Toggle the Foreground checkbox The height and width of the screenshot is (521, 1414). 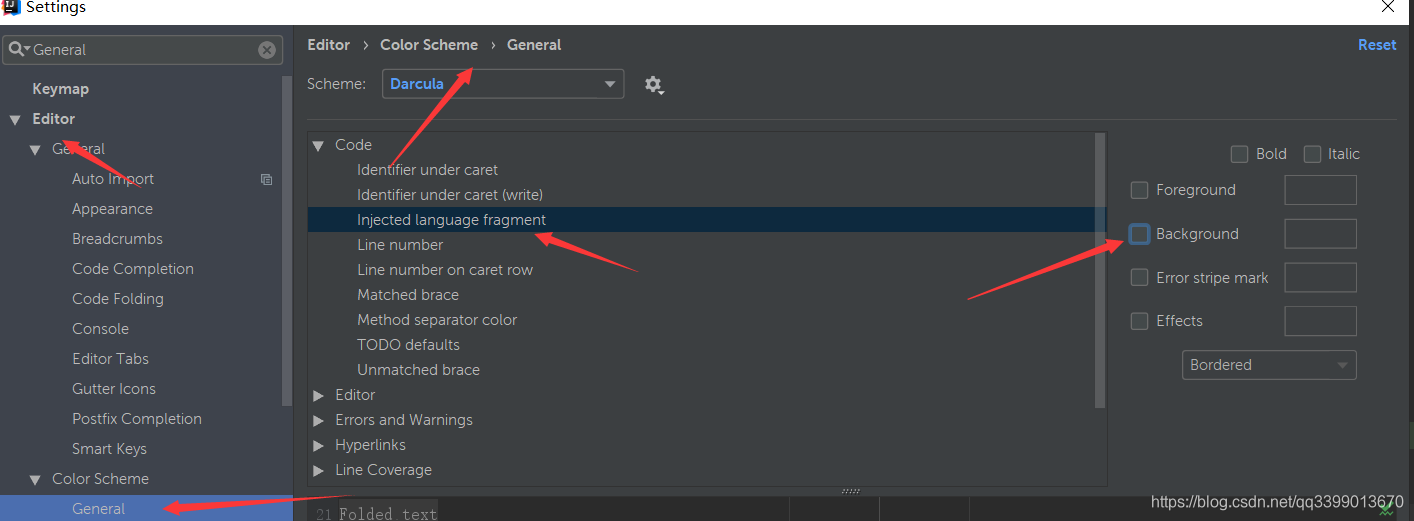pos(1139,190)
